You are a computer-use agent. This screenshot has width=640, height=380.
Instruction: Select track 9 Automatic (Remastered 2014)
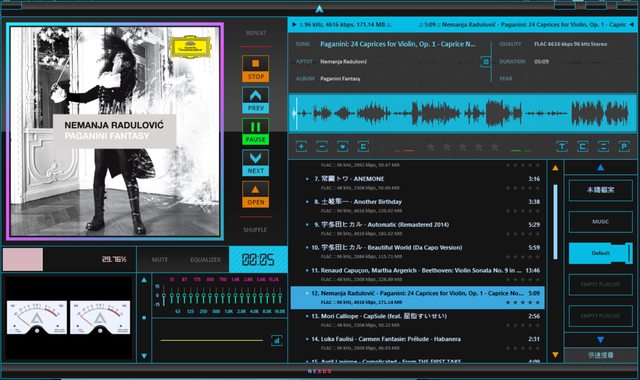pyautogui.click(x=417, y=229)
